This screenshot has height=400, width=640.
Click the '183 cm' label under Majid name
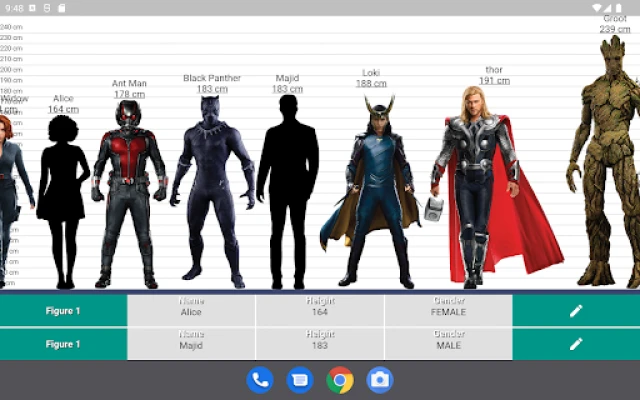point(288,89)
